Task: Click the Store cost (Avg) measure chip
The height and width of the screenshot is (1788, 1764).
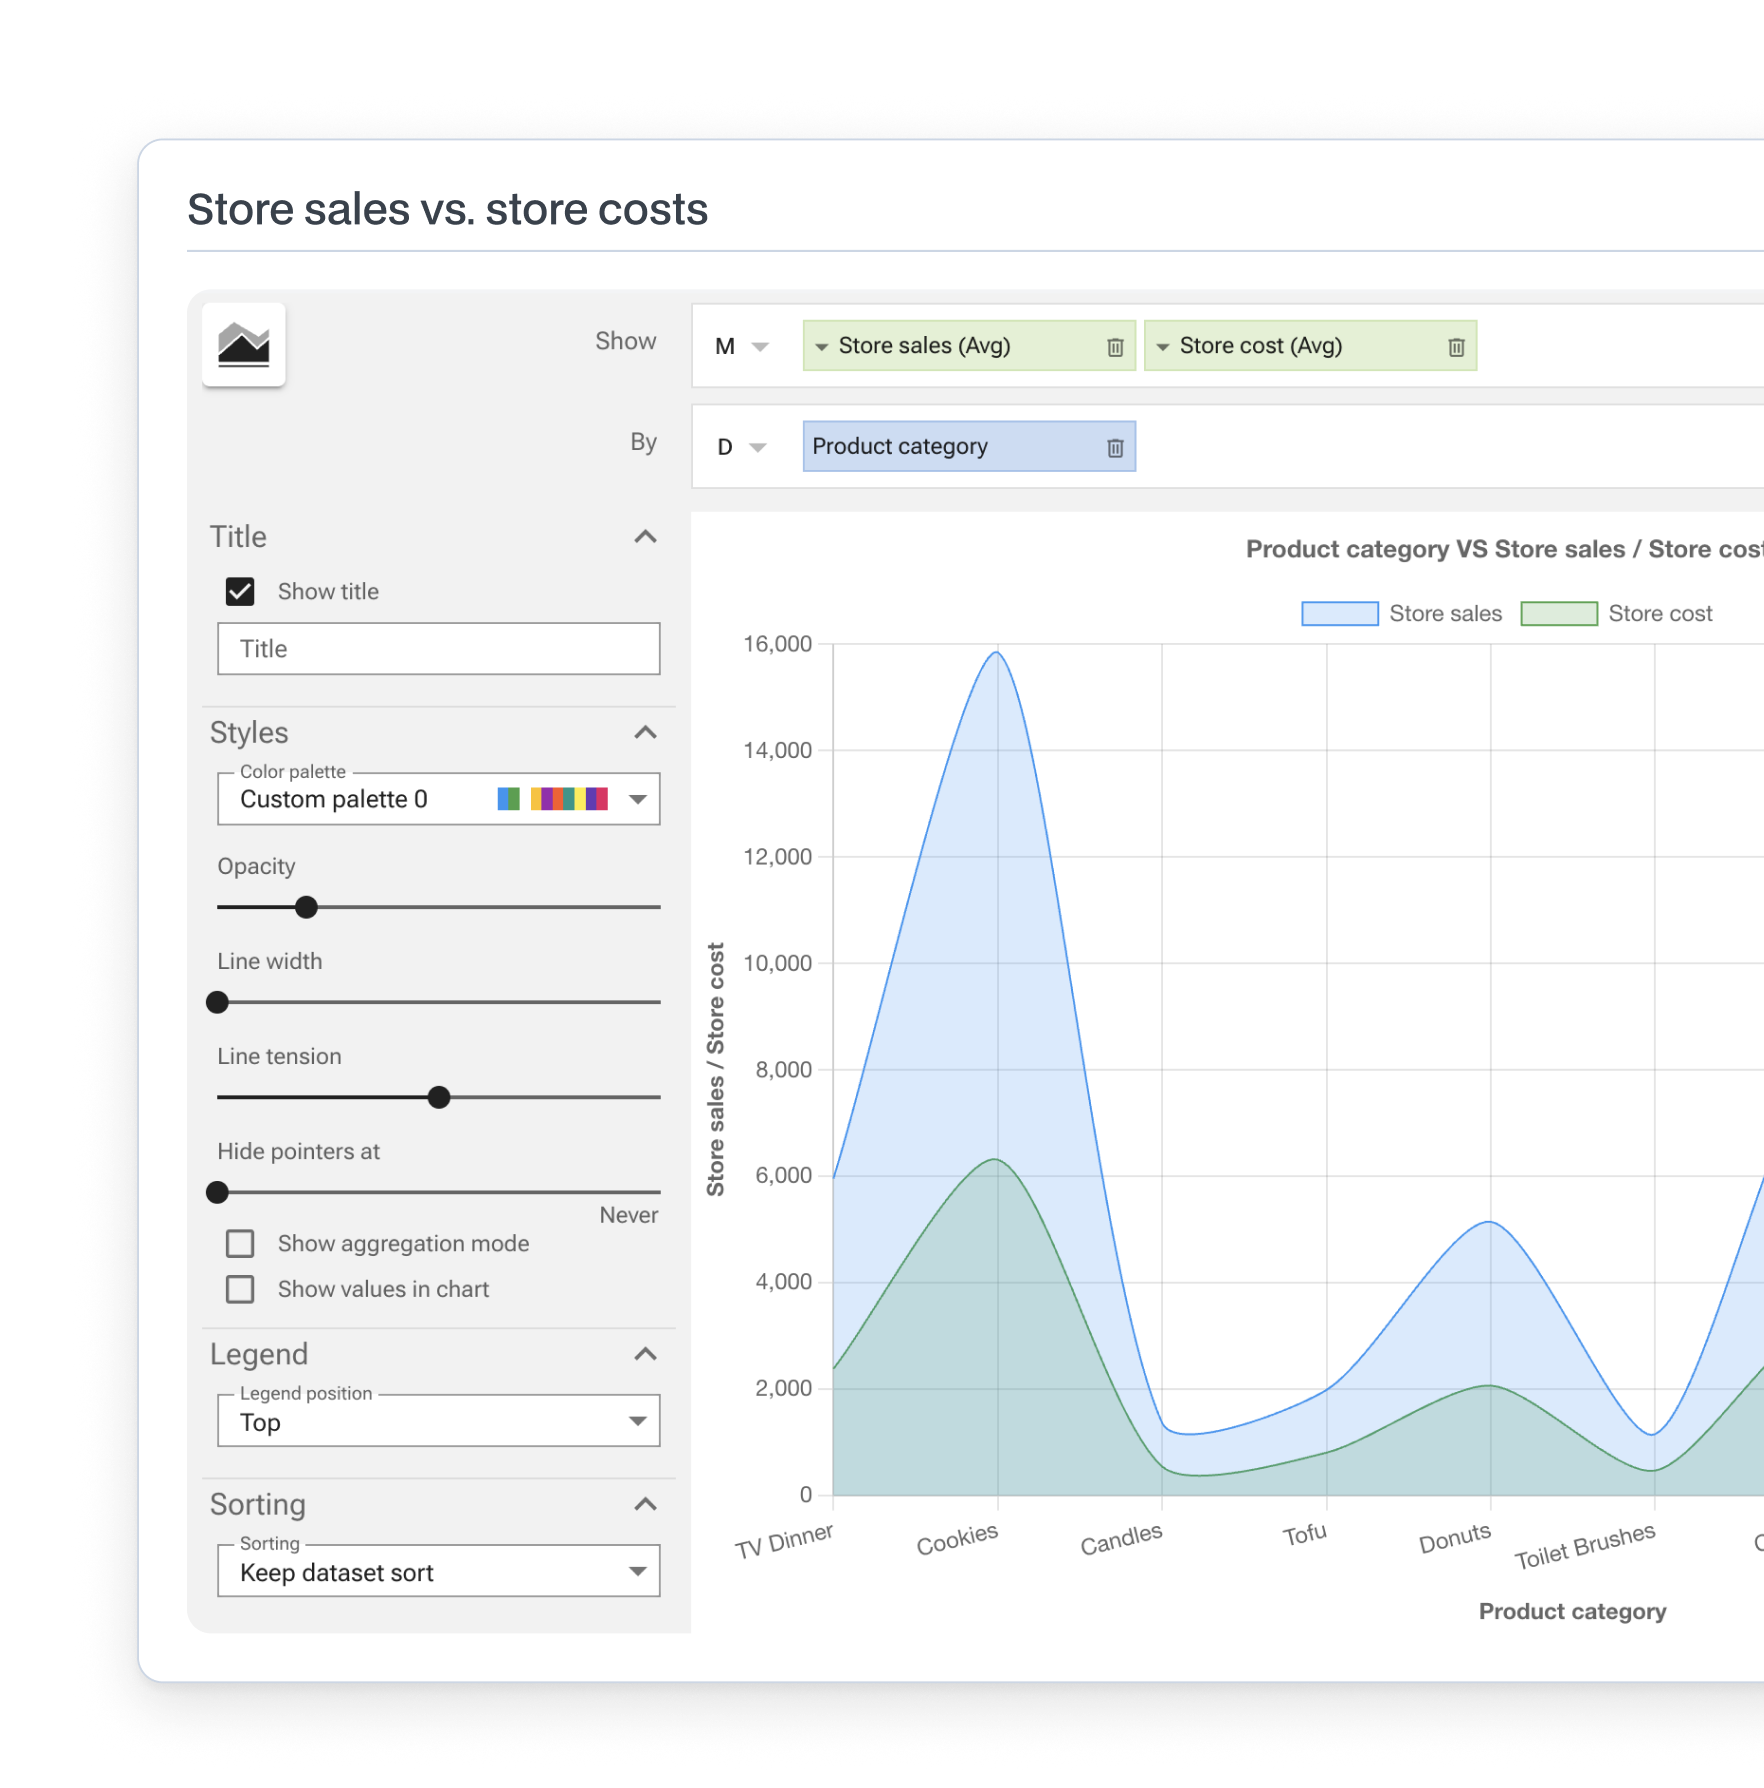Action: 1310,346
